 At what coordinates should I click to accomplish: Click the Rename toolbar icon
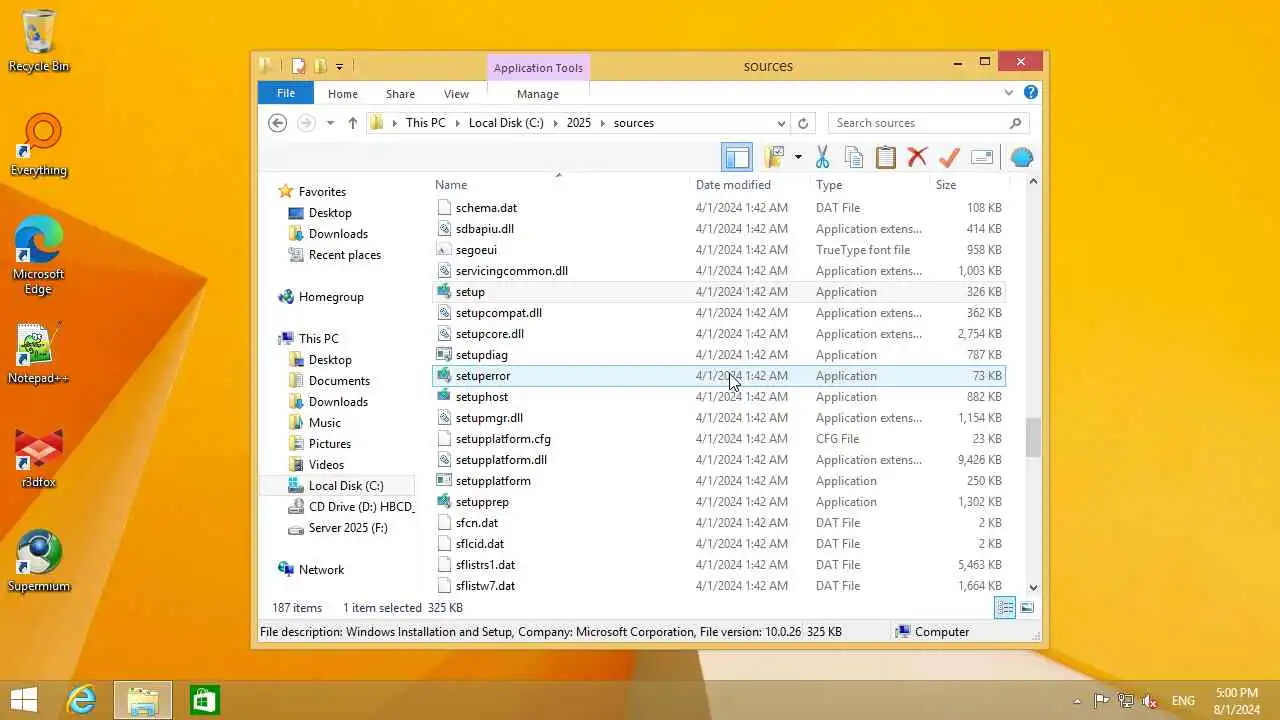click(982, 157)
